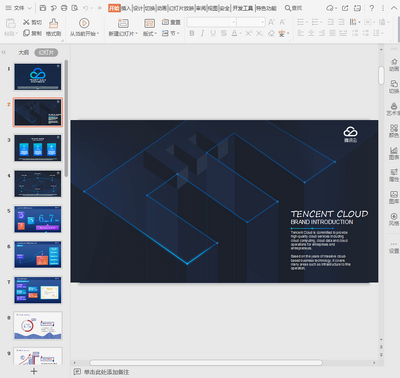Viewport: 400px width, 378px height.
Task: Expand more quick access toolbar items
Action: (100, 8)
